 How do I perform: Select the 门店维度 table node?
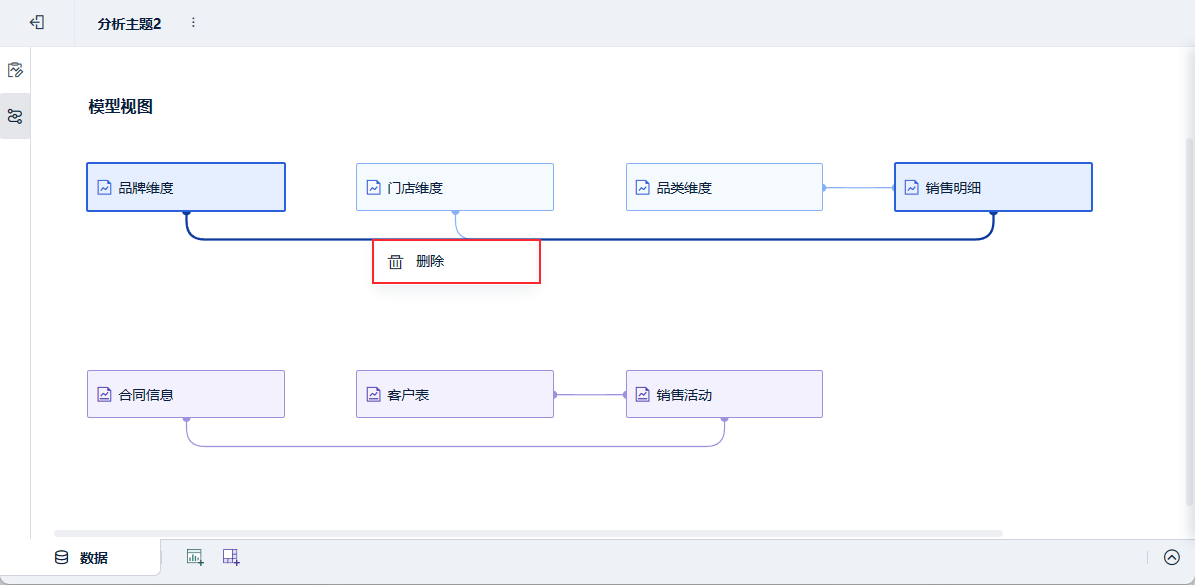click(455, 187)
